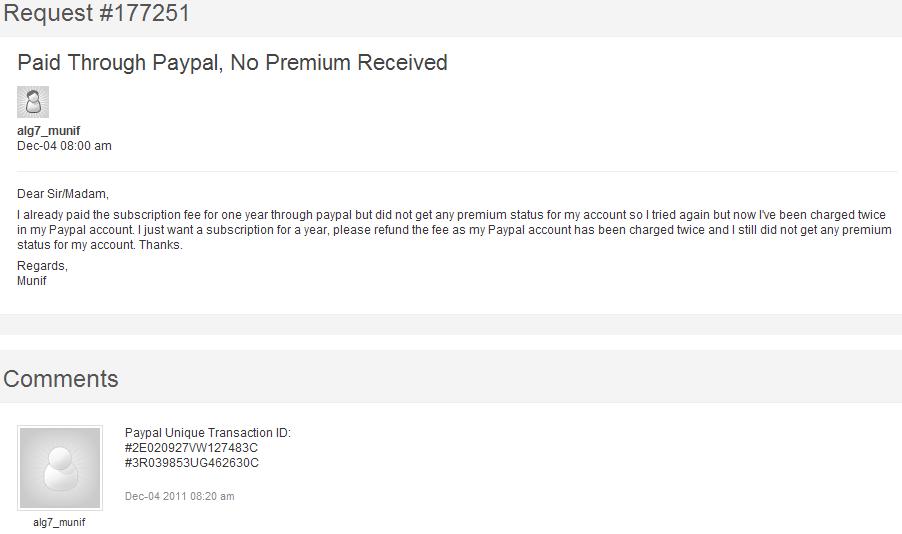Click the Munif signature name
Image resolution: width=902 pixels, height=534 pixels.
[32, 281]
